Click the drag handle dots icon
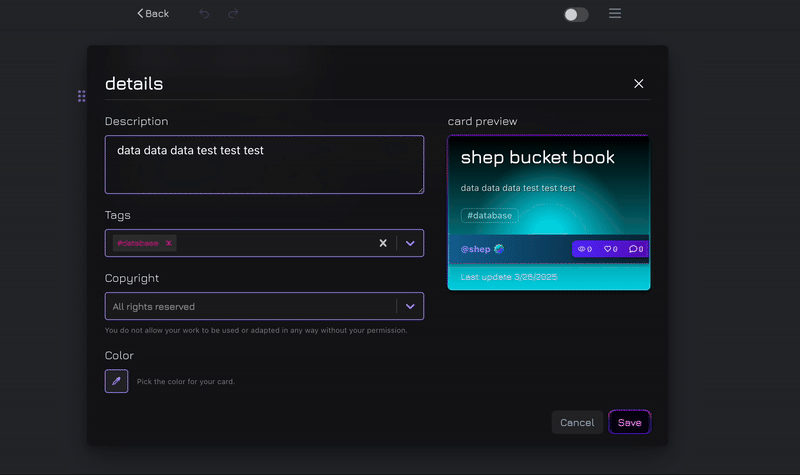 click(x=81, y=96)
